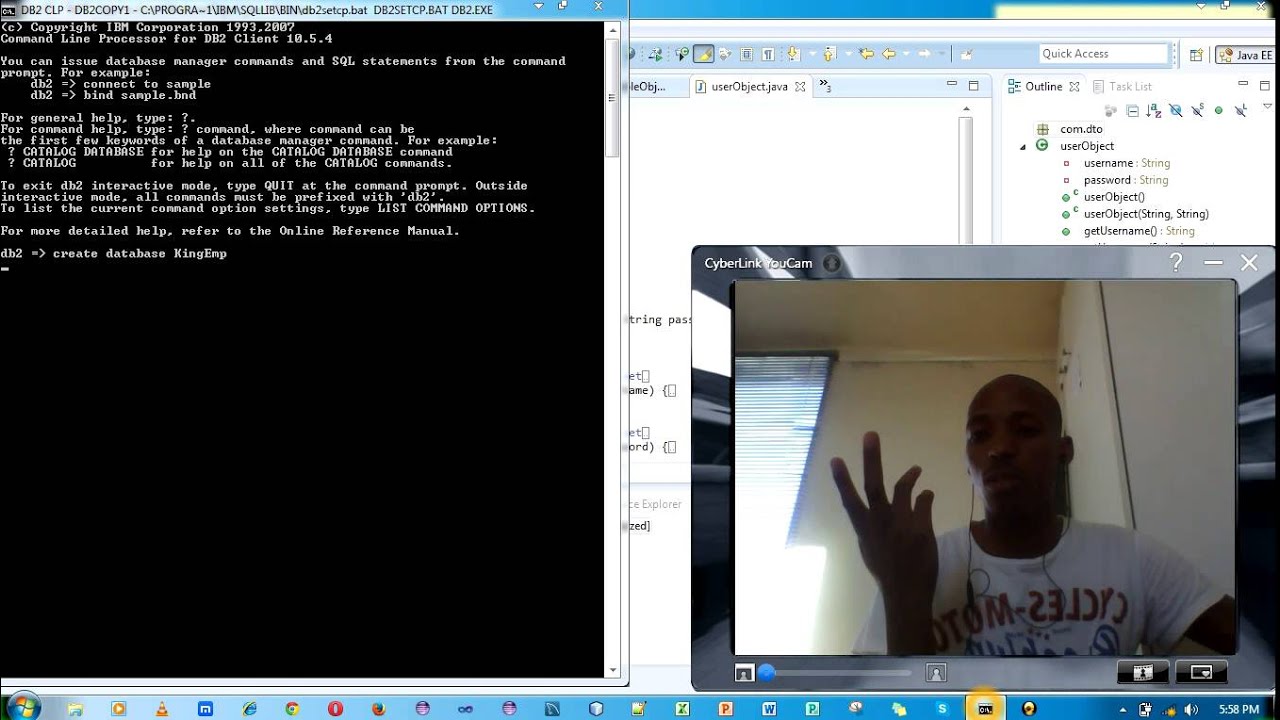Click the DB2 CLP window title icon
Viewport: 1280px width, 720px height.
tap(9, 10)
